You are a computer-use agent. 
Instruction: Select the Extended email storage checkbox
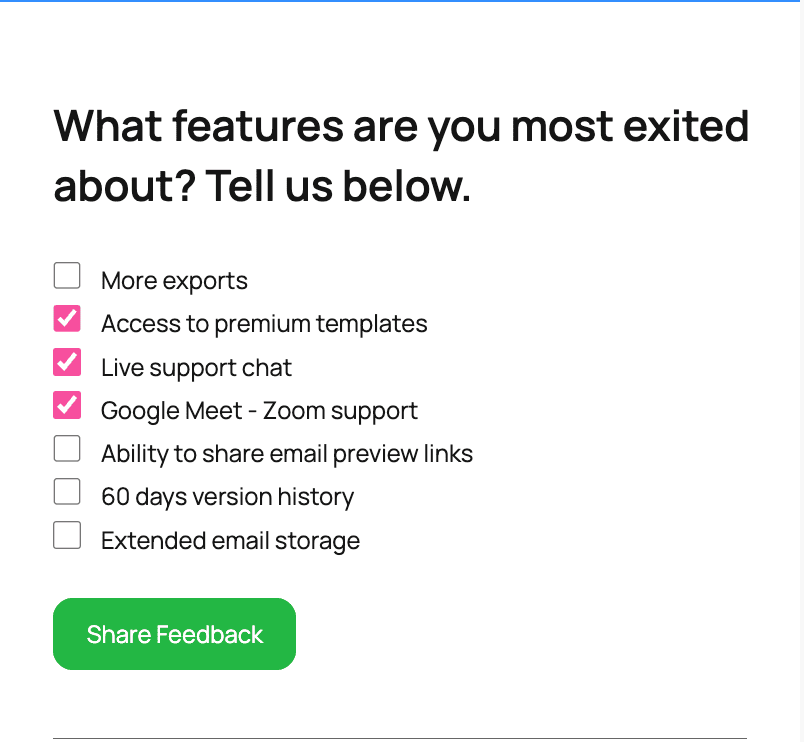67,536
